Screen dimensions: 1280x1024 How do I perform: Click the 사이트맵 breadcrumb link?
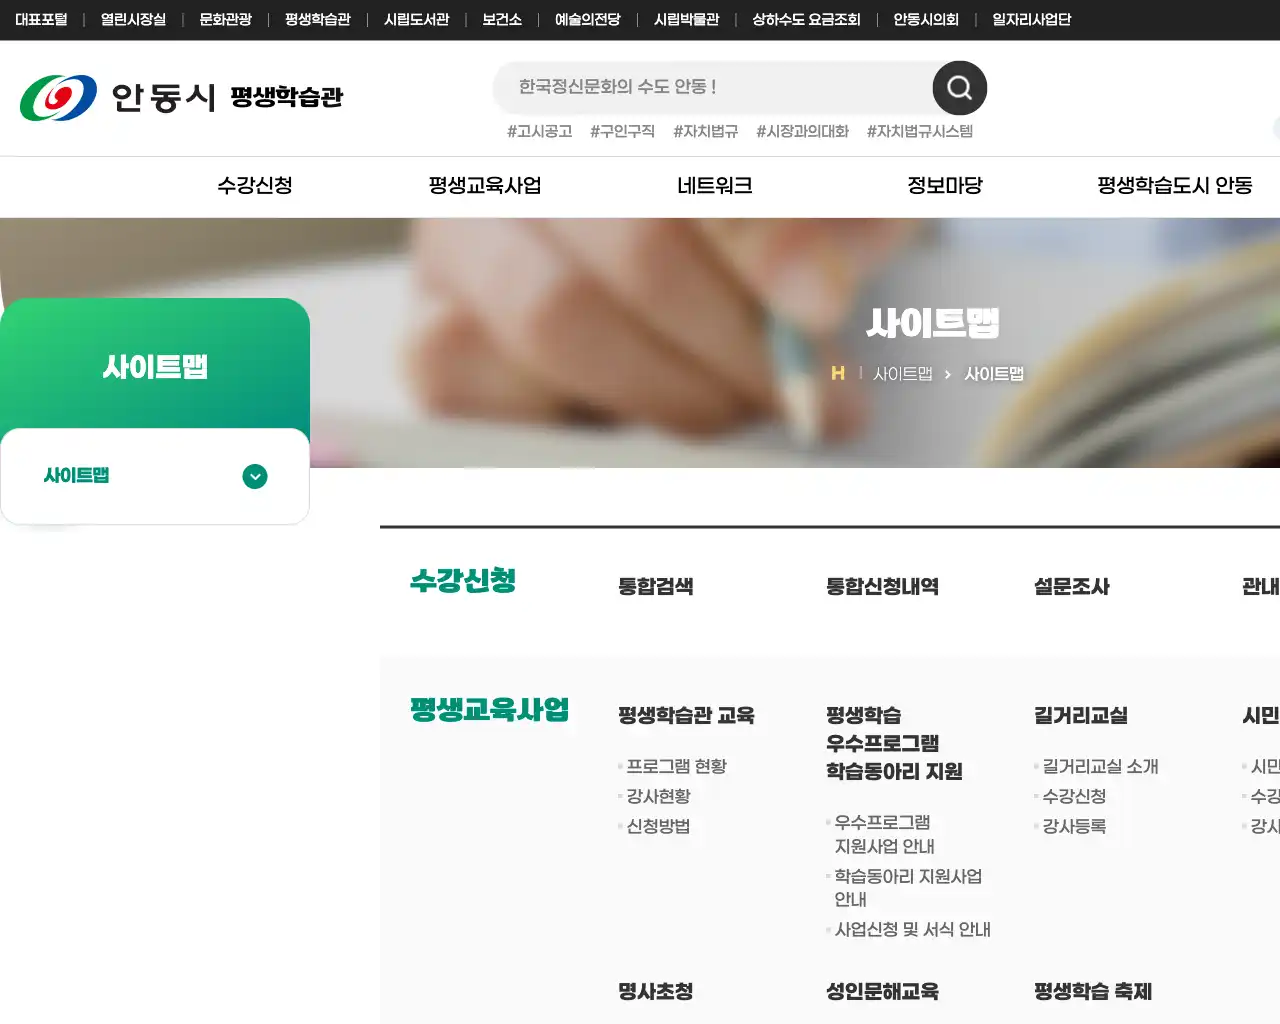coord(901,373)
